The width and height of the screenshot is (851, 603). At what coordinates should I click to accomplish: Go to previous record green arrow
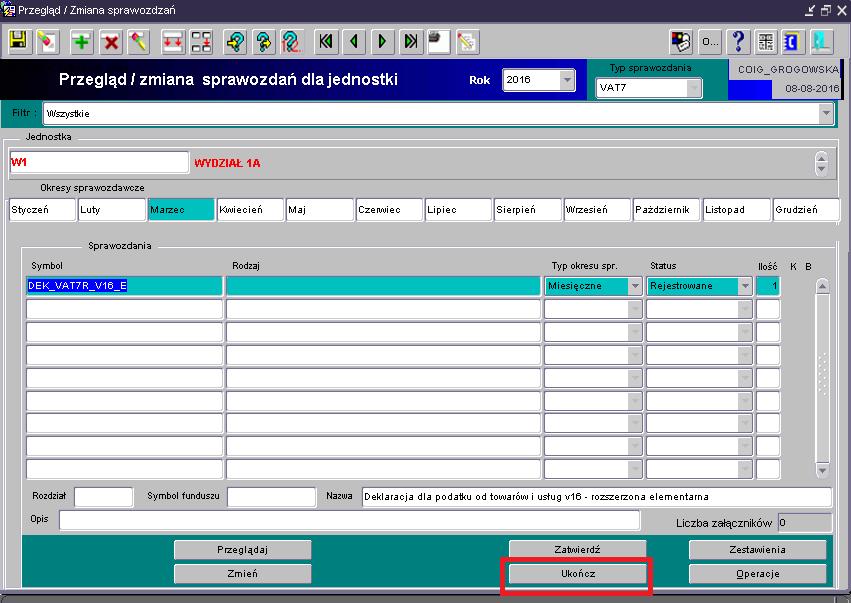354,41
